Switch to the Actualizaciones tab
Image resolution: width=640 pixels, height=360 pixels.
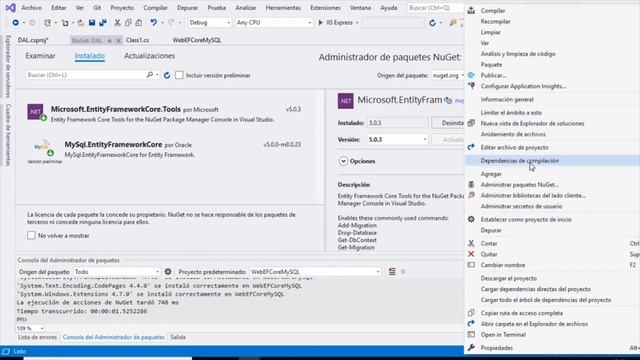click(149, 56)
